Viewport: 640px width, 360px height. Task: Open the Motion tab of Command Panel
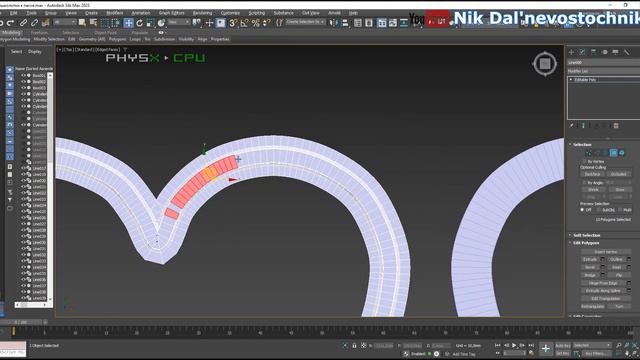pyautogui.click(x=604, y=52)
